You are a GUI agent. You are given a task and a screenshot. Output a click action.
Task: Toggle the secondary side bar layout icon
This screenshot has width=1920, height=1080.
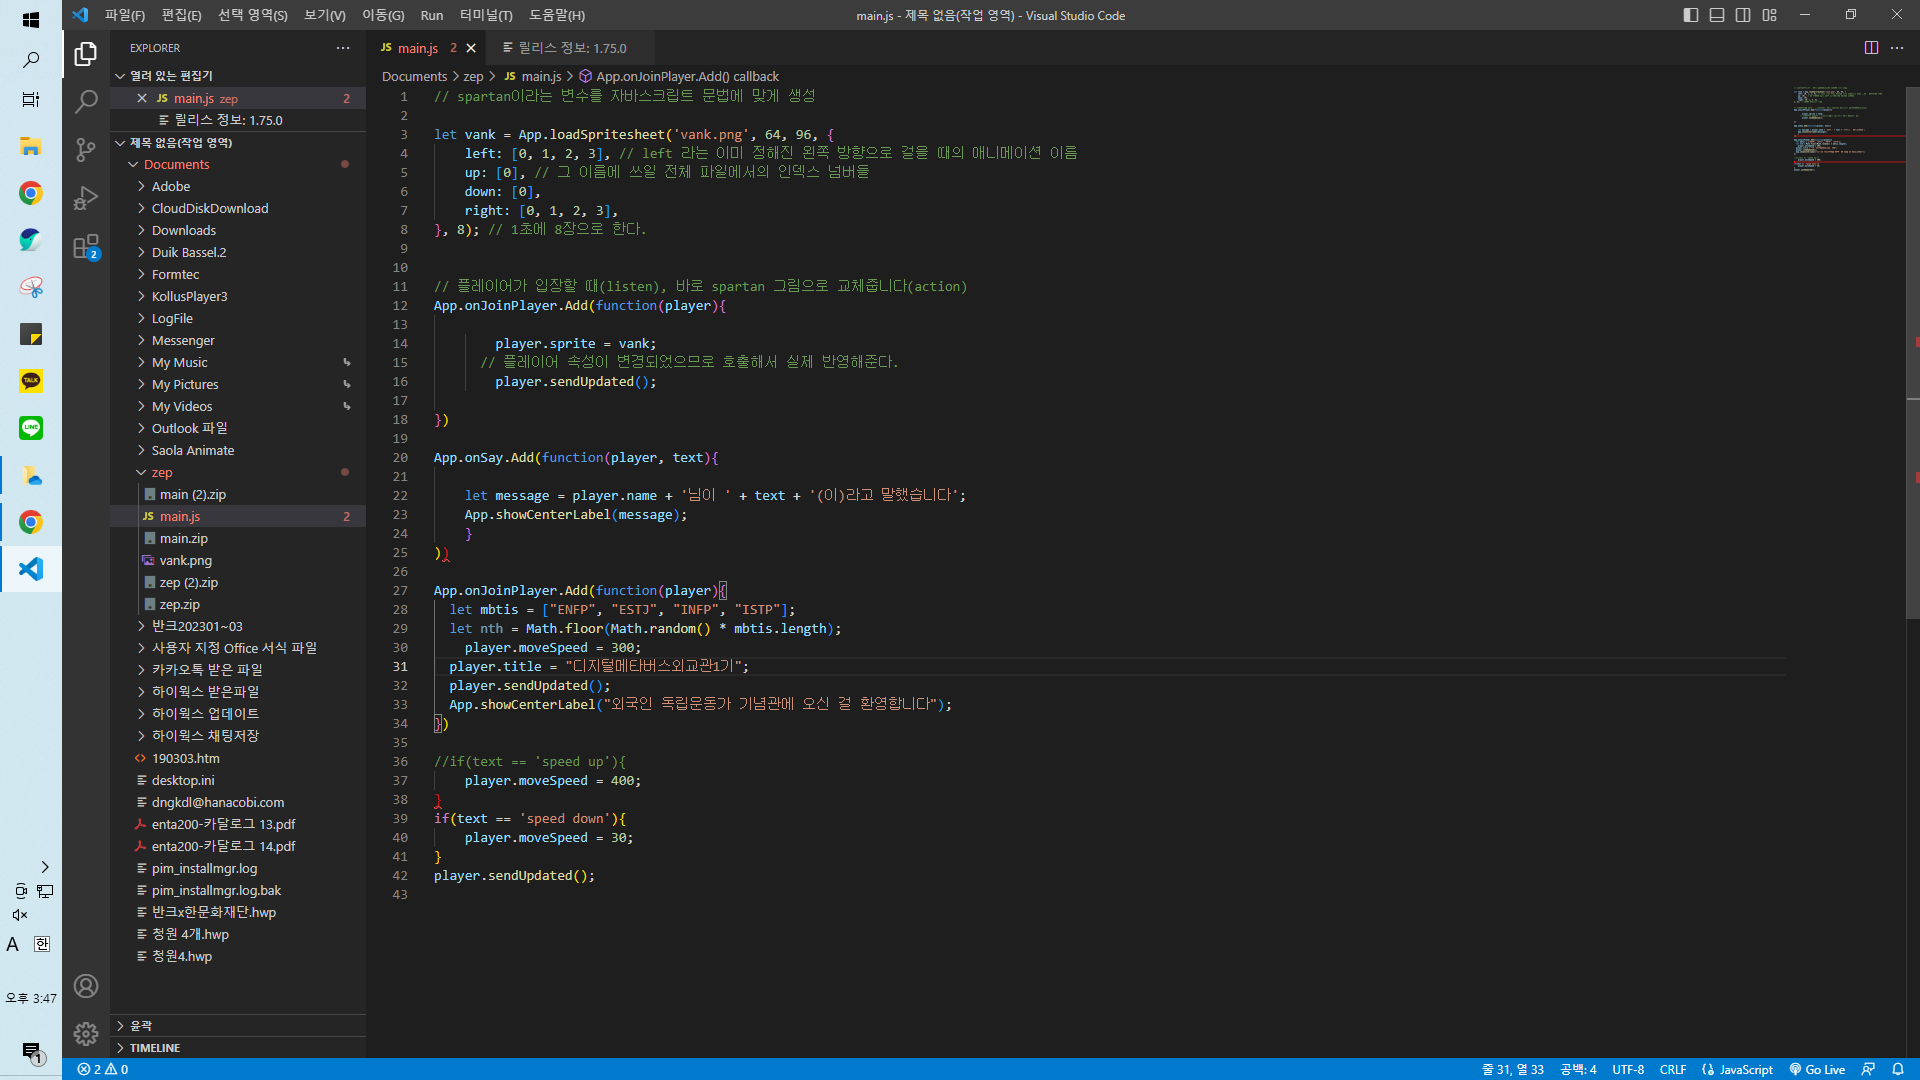pyautogui.click(x=1743, y=15)
